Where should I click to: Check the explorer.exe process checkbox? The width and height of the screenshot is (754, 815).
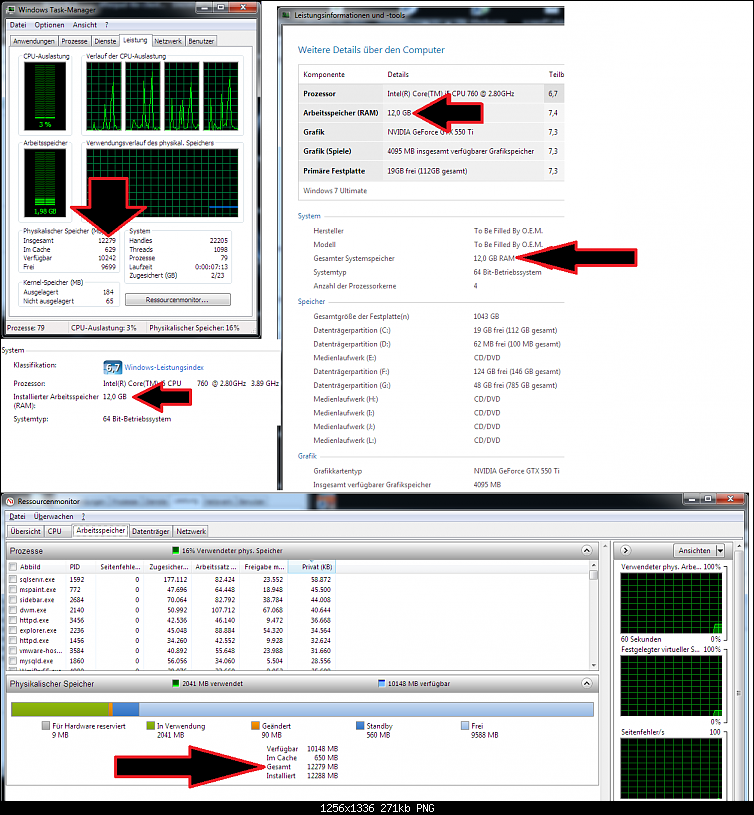click(x=13, y=630)
